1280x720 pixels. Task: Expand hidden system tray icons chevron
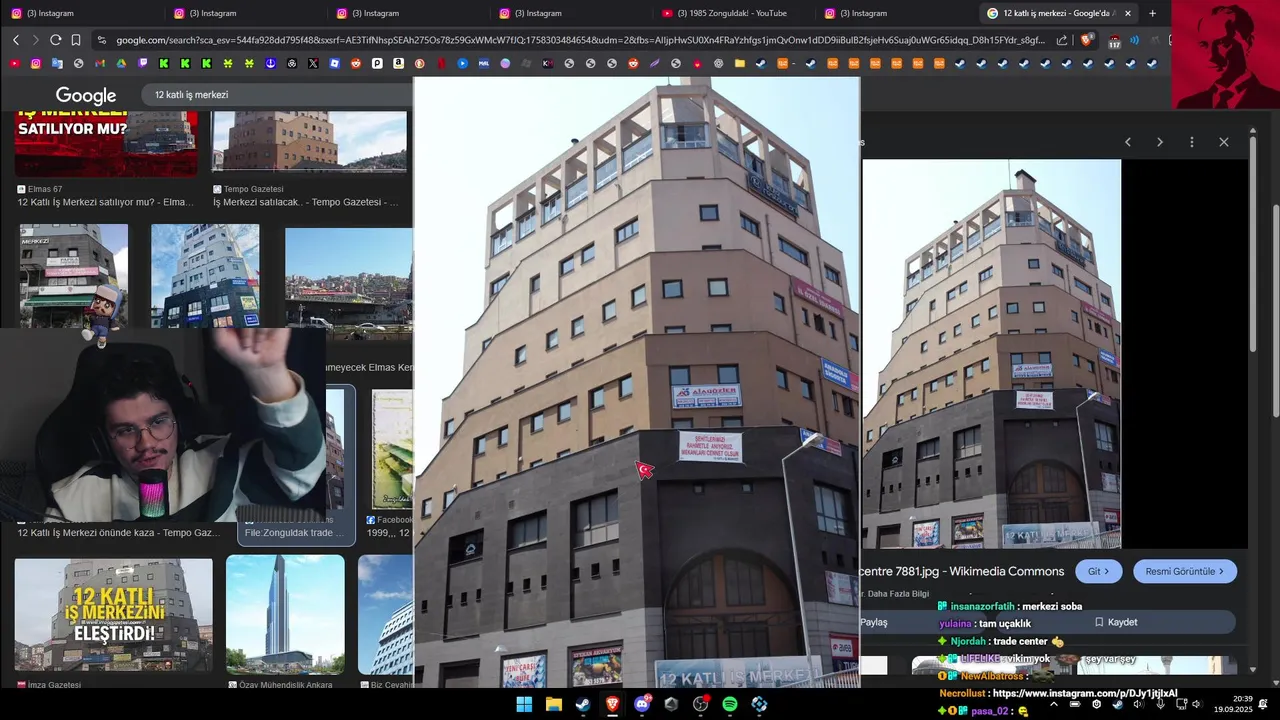point(1053,704)
